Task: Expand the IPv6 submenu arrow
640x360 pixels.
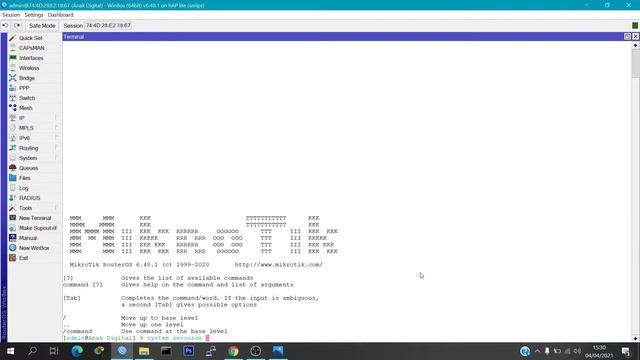Action: click(56, 138)
